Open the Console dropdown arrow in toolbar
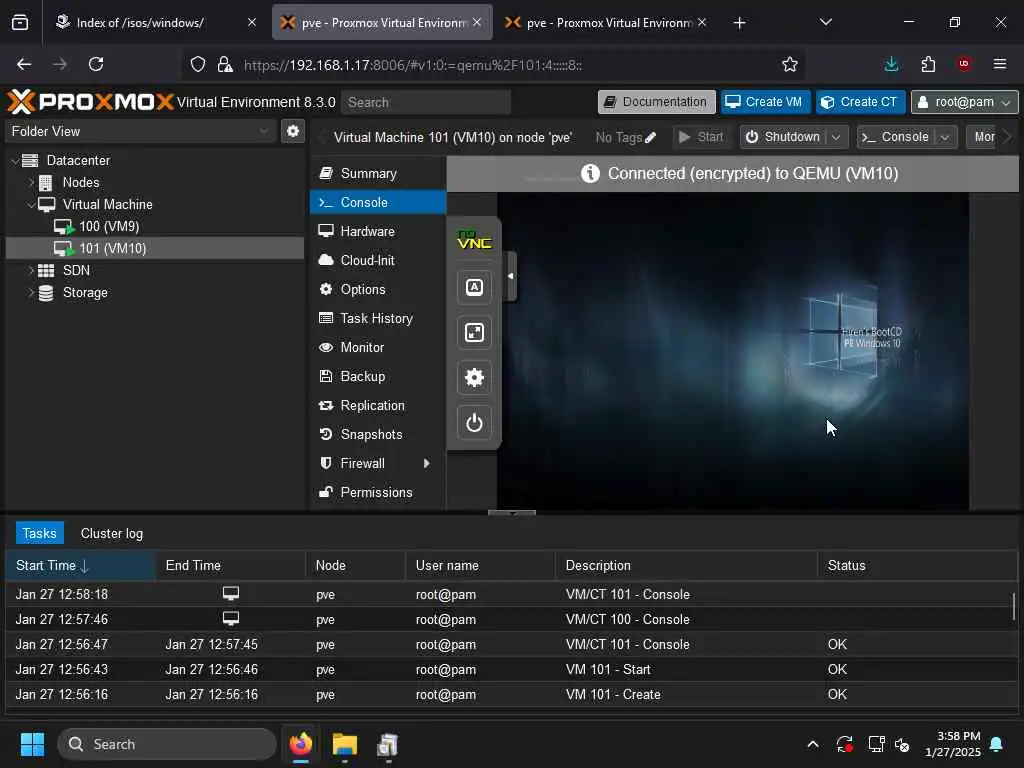This screenshot has width=1024, height=768. tap(944, 137)
